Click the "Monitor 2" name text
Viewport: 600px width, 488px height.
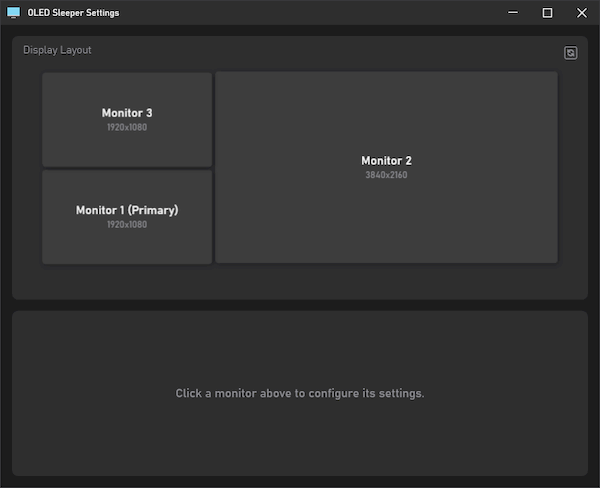pos(386,161)
